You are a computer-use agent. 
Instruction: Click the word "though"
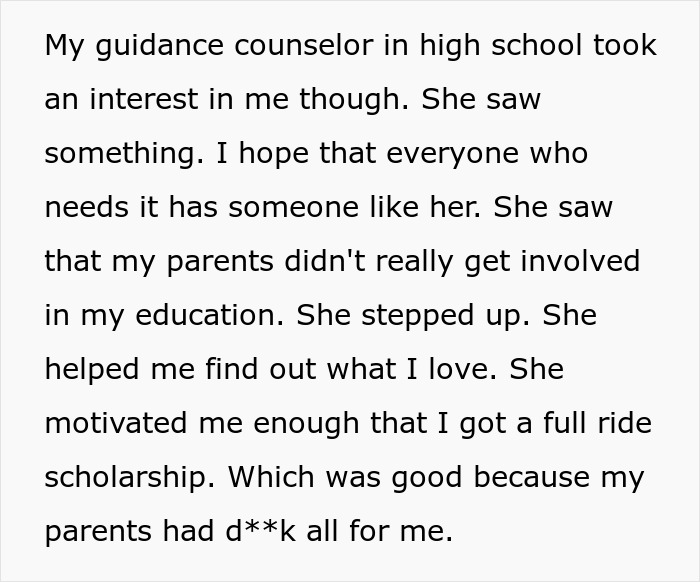[x=356, y=101]
